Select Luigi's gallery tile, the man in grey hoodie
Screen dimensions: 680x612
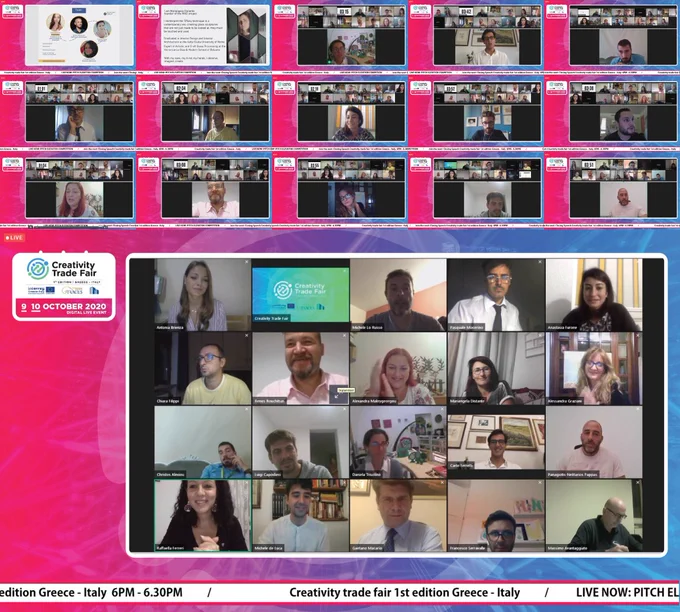(301, 442)
